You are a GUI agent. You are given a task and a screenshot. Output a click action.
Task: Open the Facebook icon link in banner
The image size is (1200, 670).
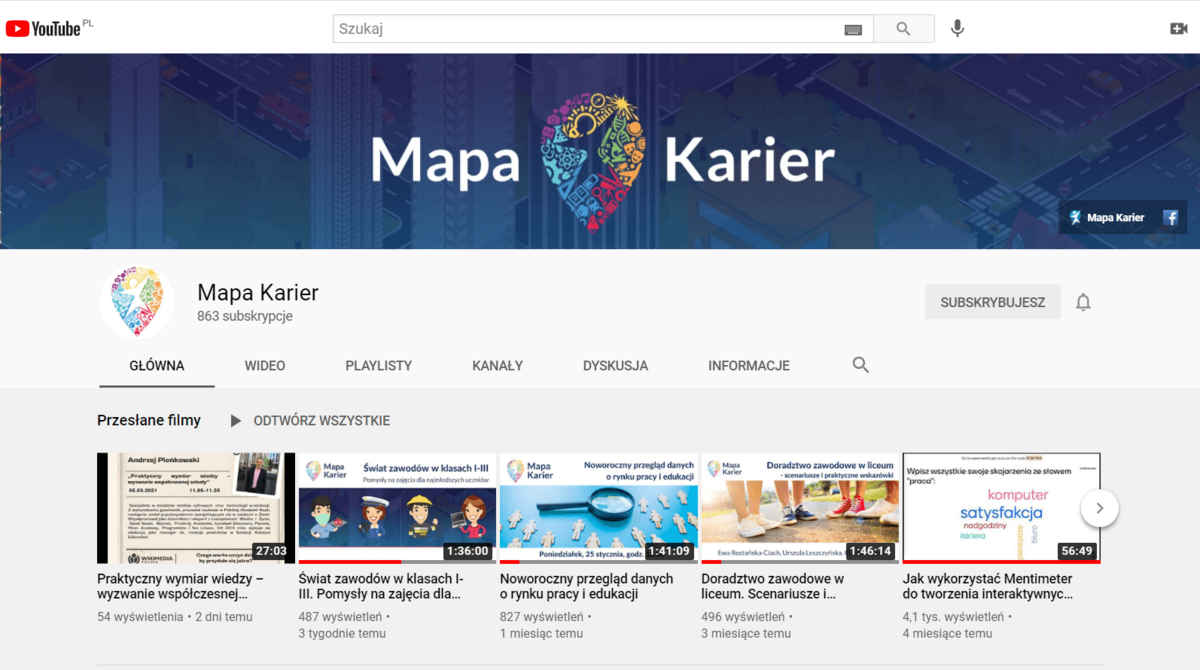[1170, 217]
